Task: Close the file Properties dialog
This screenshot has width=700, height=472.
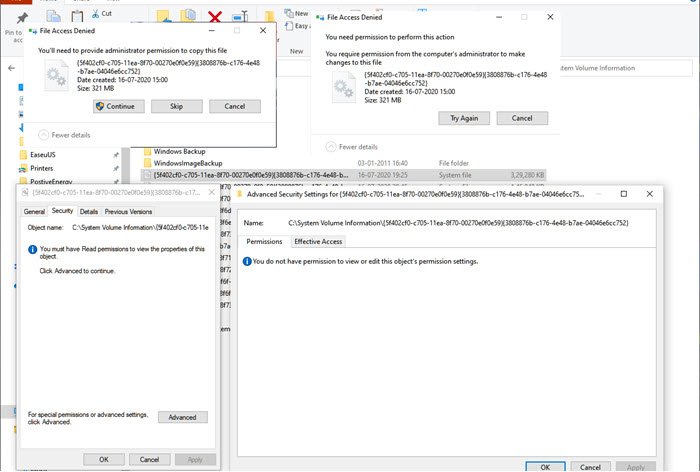Action: (x=212, y=192)
